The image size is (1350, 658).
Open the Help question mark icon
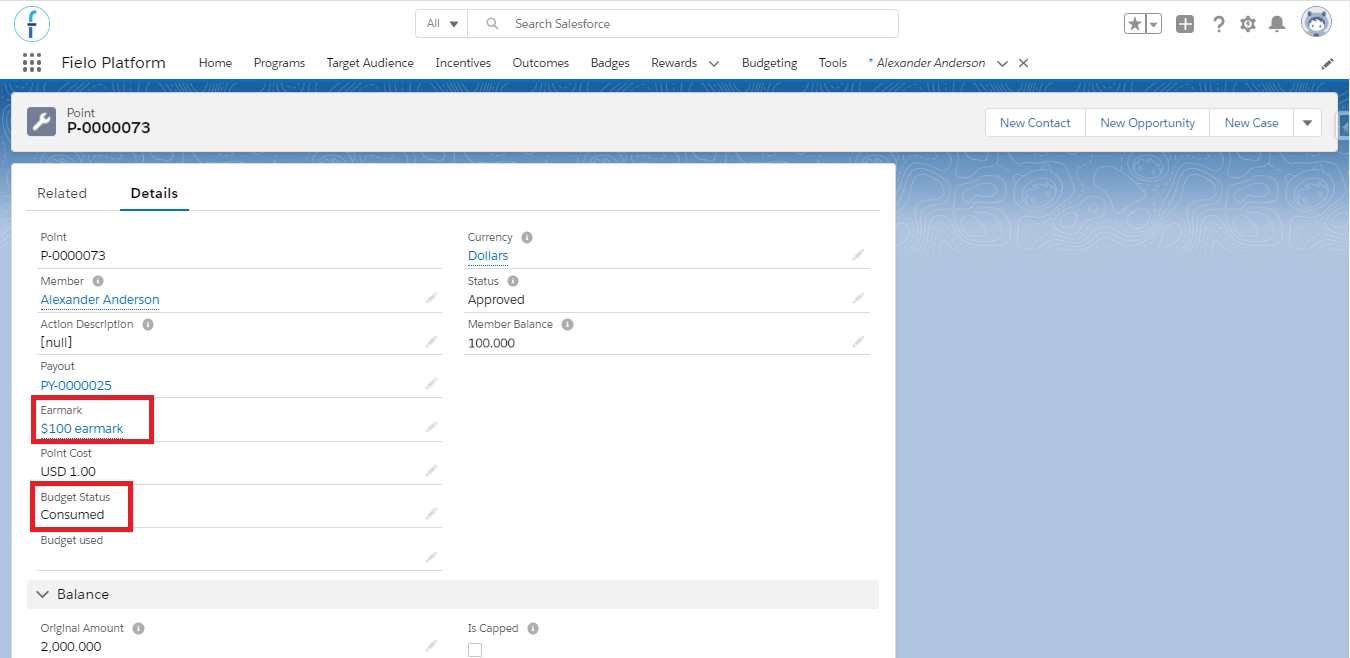tap(1218, 24)
